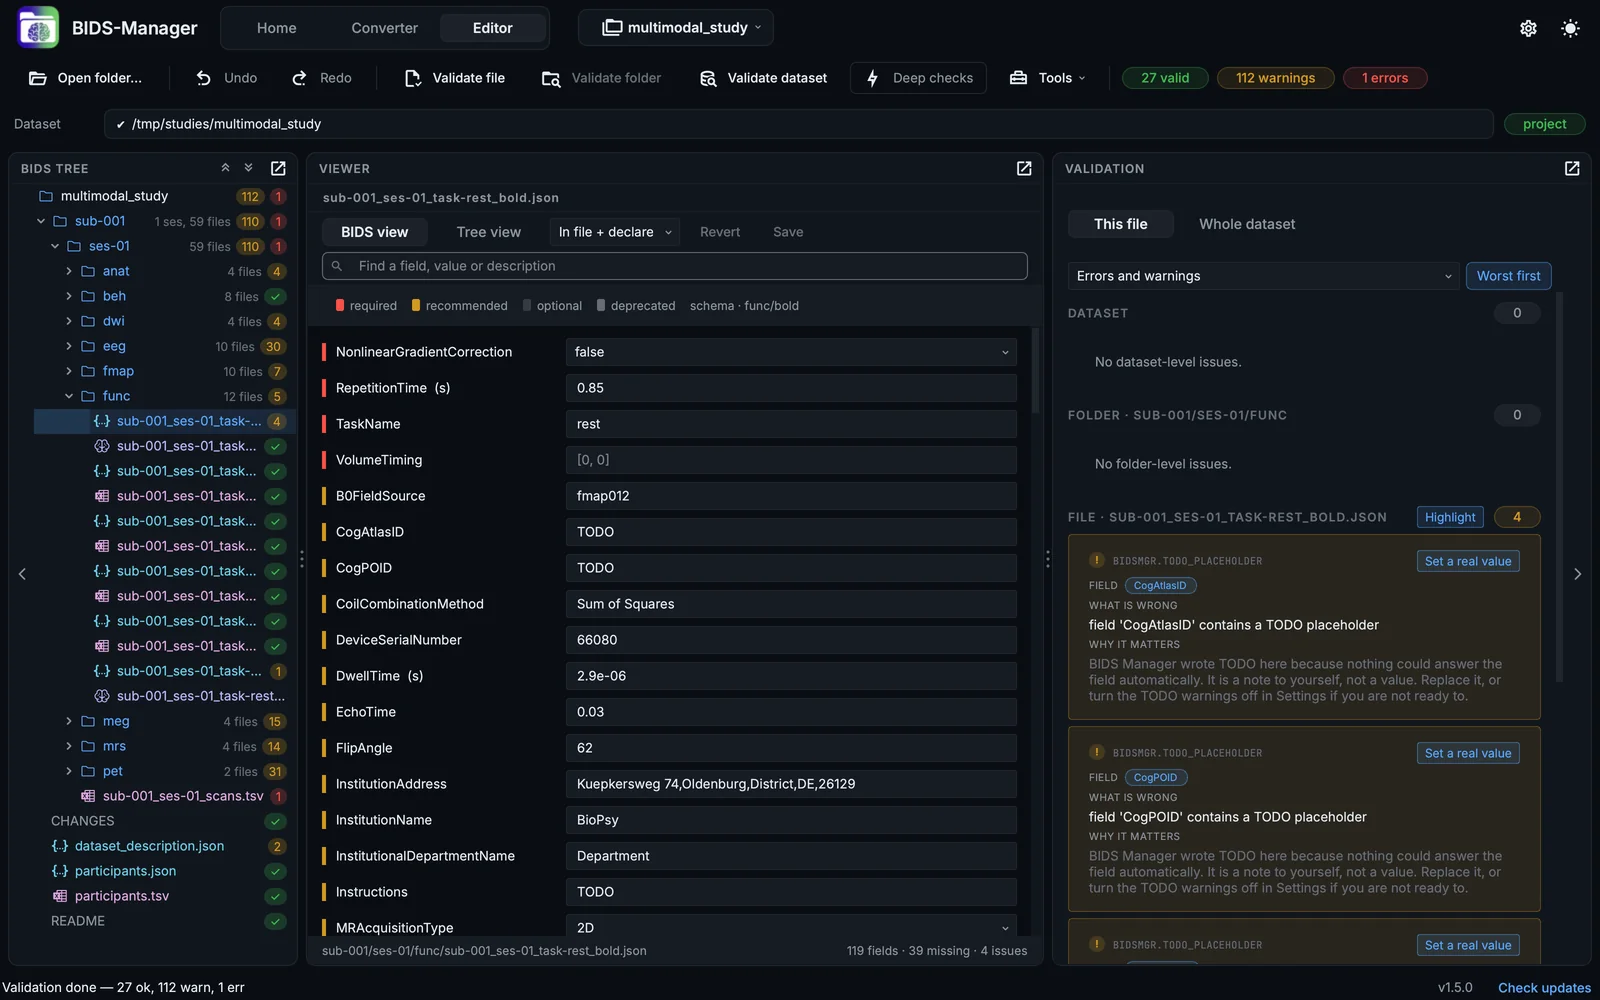Collapse the sub-001 tree node
Screen dimensions: 1600x1000
(x=41, y=221)
